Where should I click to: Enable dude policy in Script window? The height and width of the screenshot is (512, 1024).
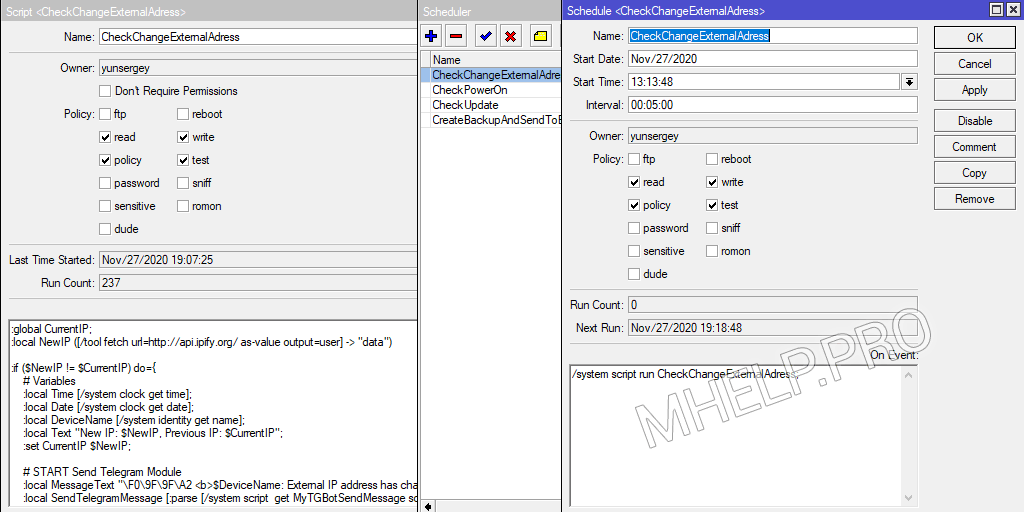pyautogui.click(x=104, y=229)
